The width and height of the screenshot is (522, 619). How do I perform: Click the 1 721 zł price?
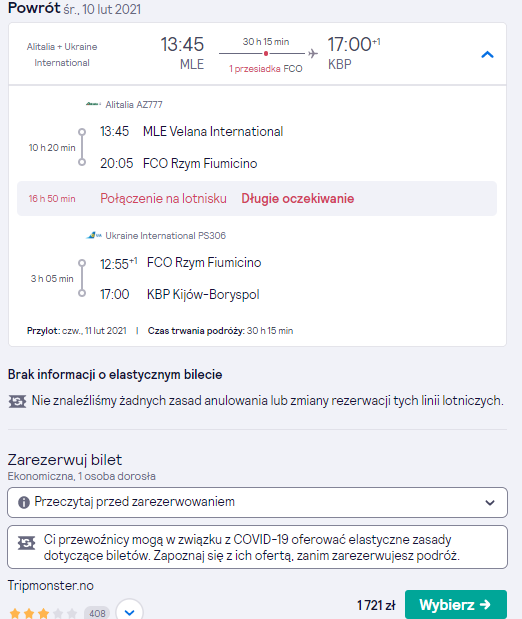[376, 605]
